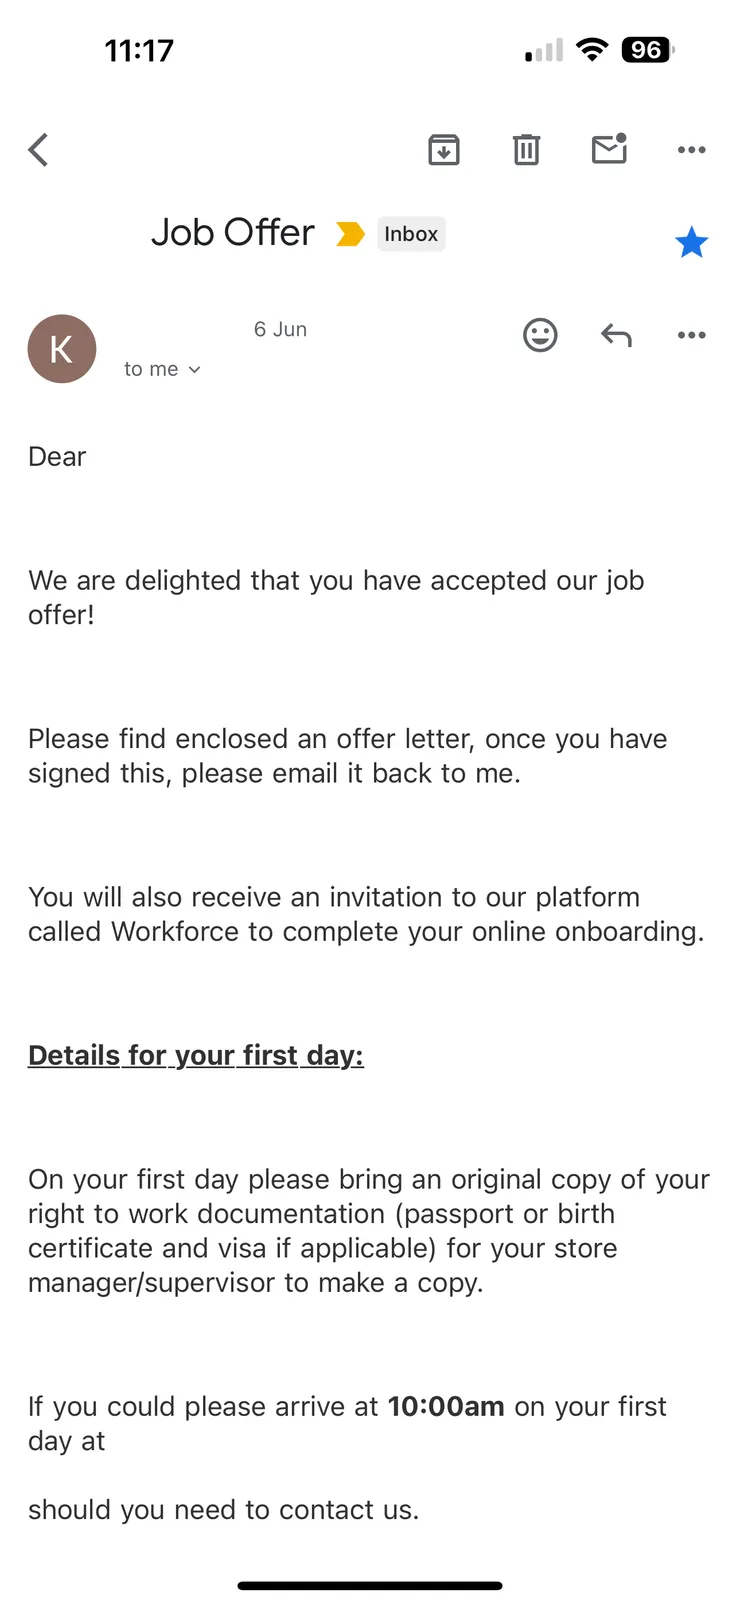Open message-level three-dot menu
Screen dimensions: 740x1604
(691, 335)
